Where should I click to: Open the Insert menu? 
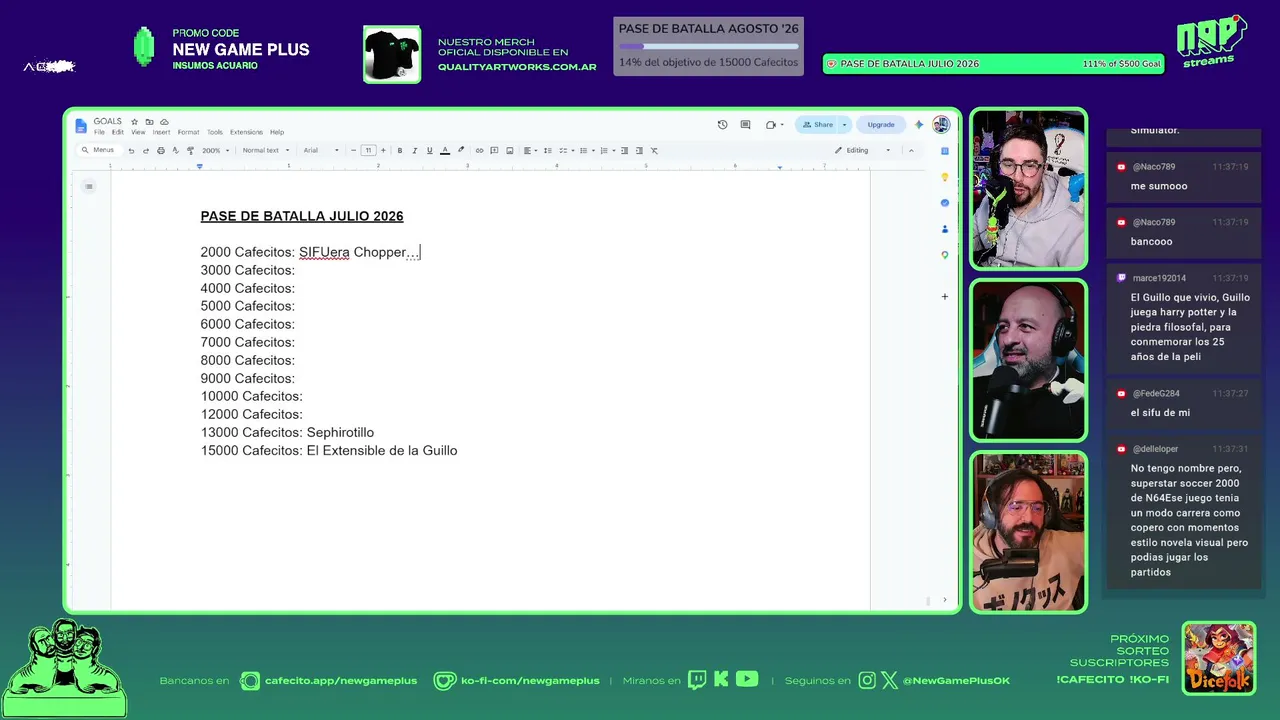pos(161,132)
